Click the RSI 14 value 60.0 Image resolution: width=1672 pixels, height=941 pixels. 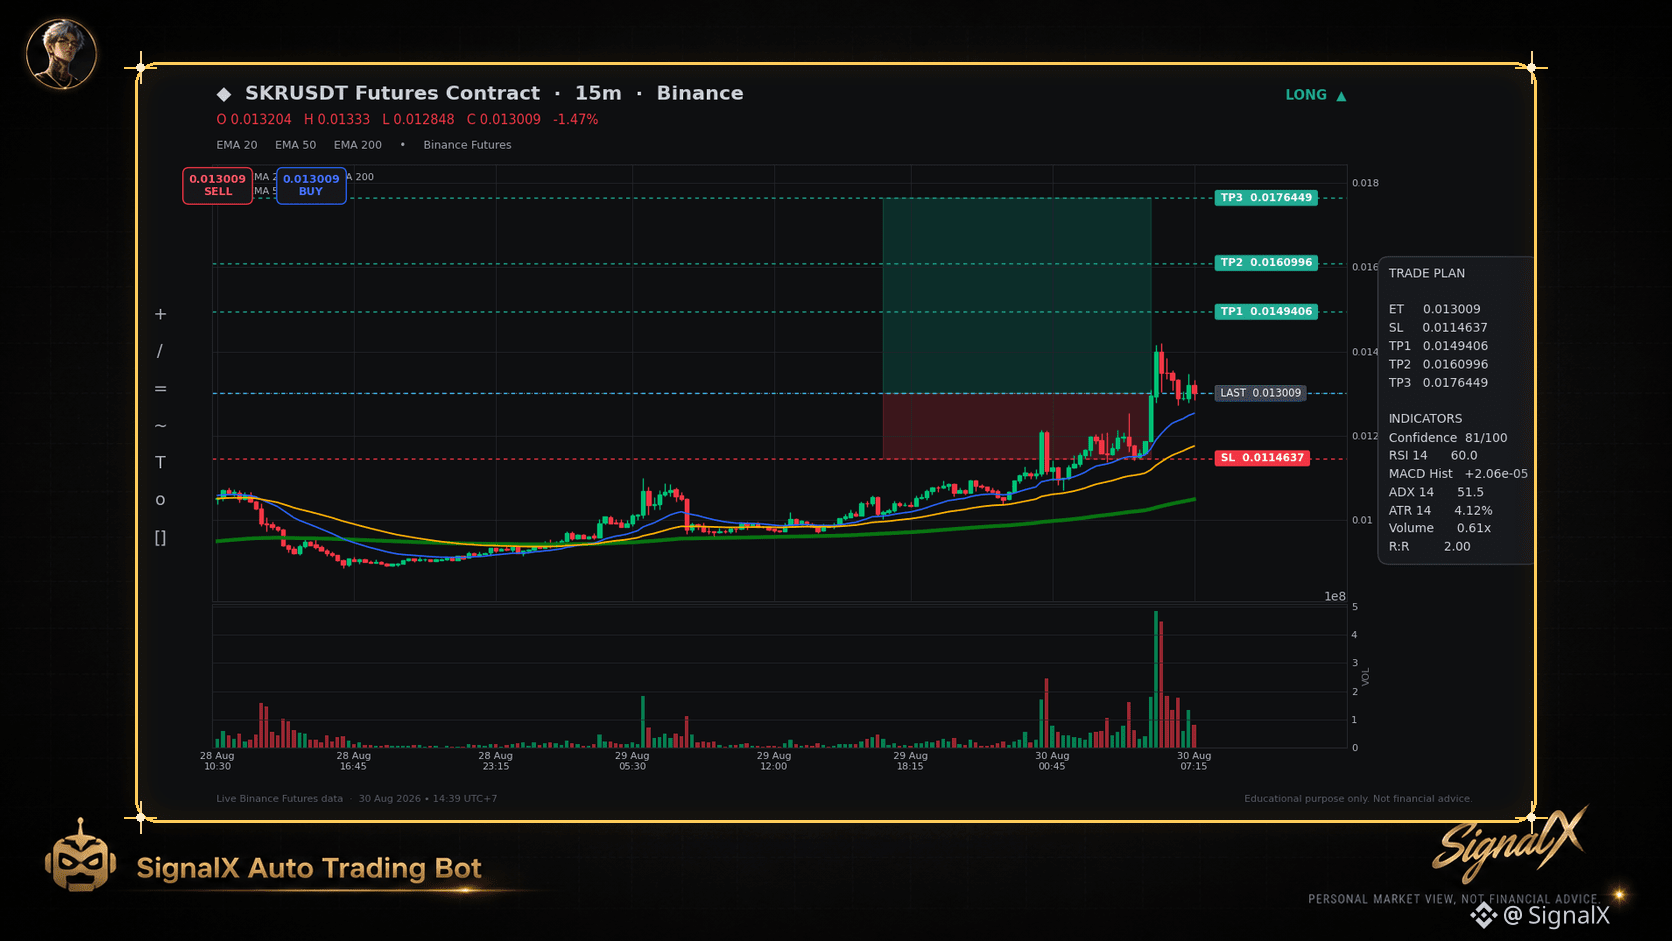click(x=1464, y=456)
